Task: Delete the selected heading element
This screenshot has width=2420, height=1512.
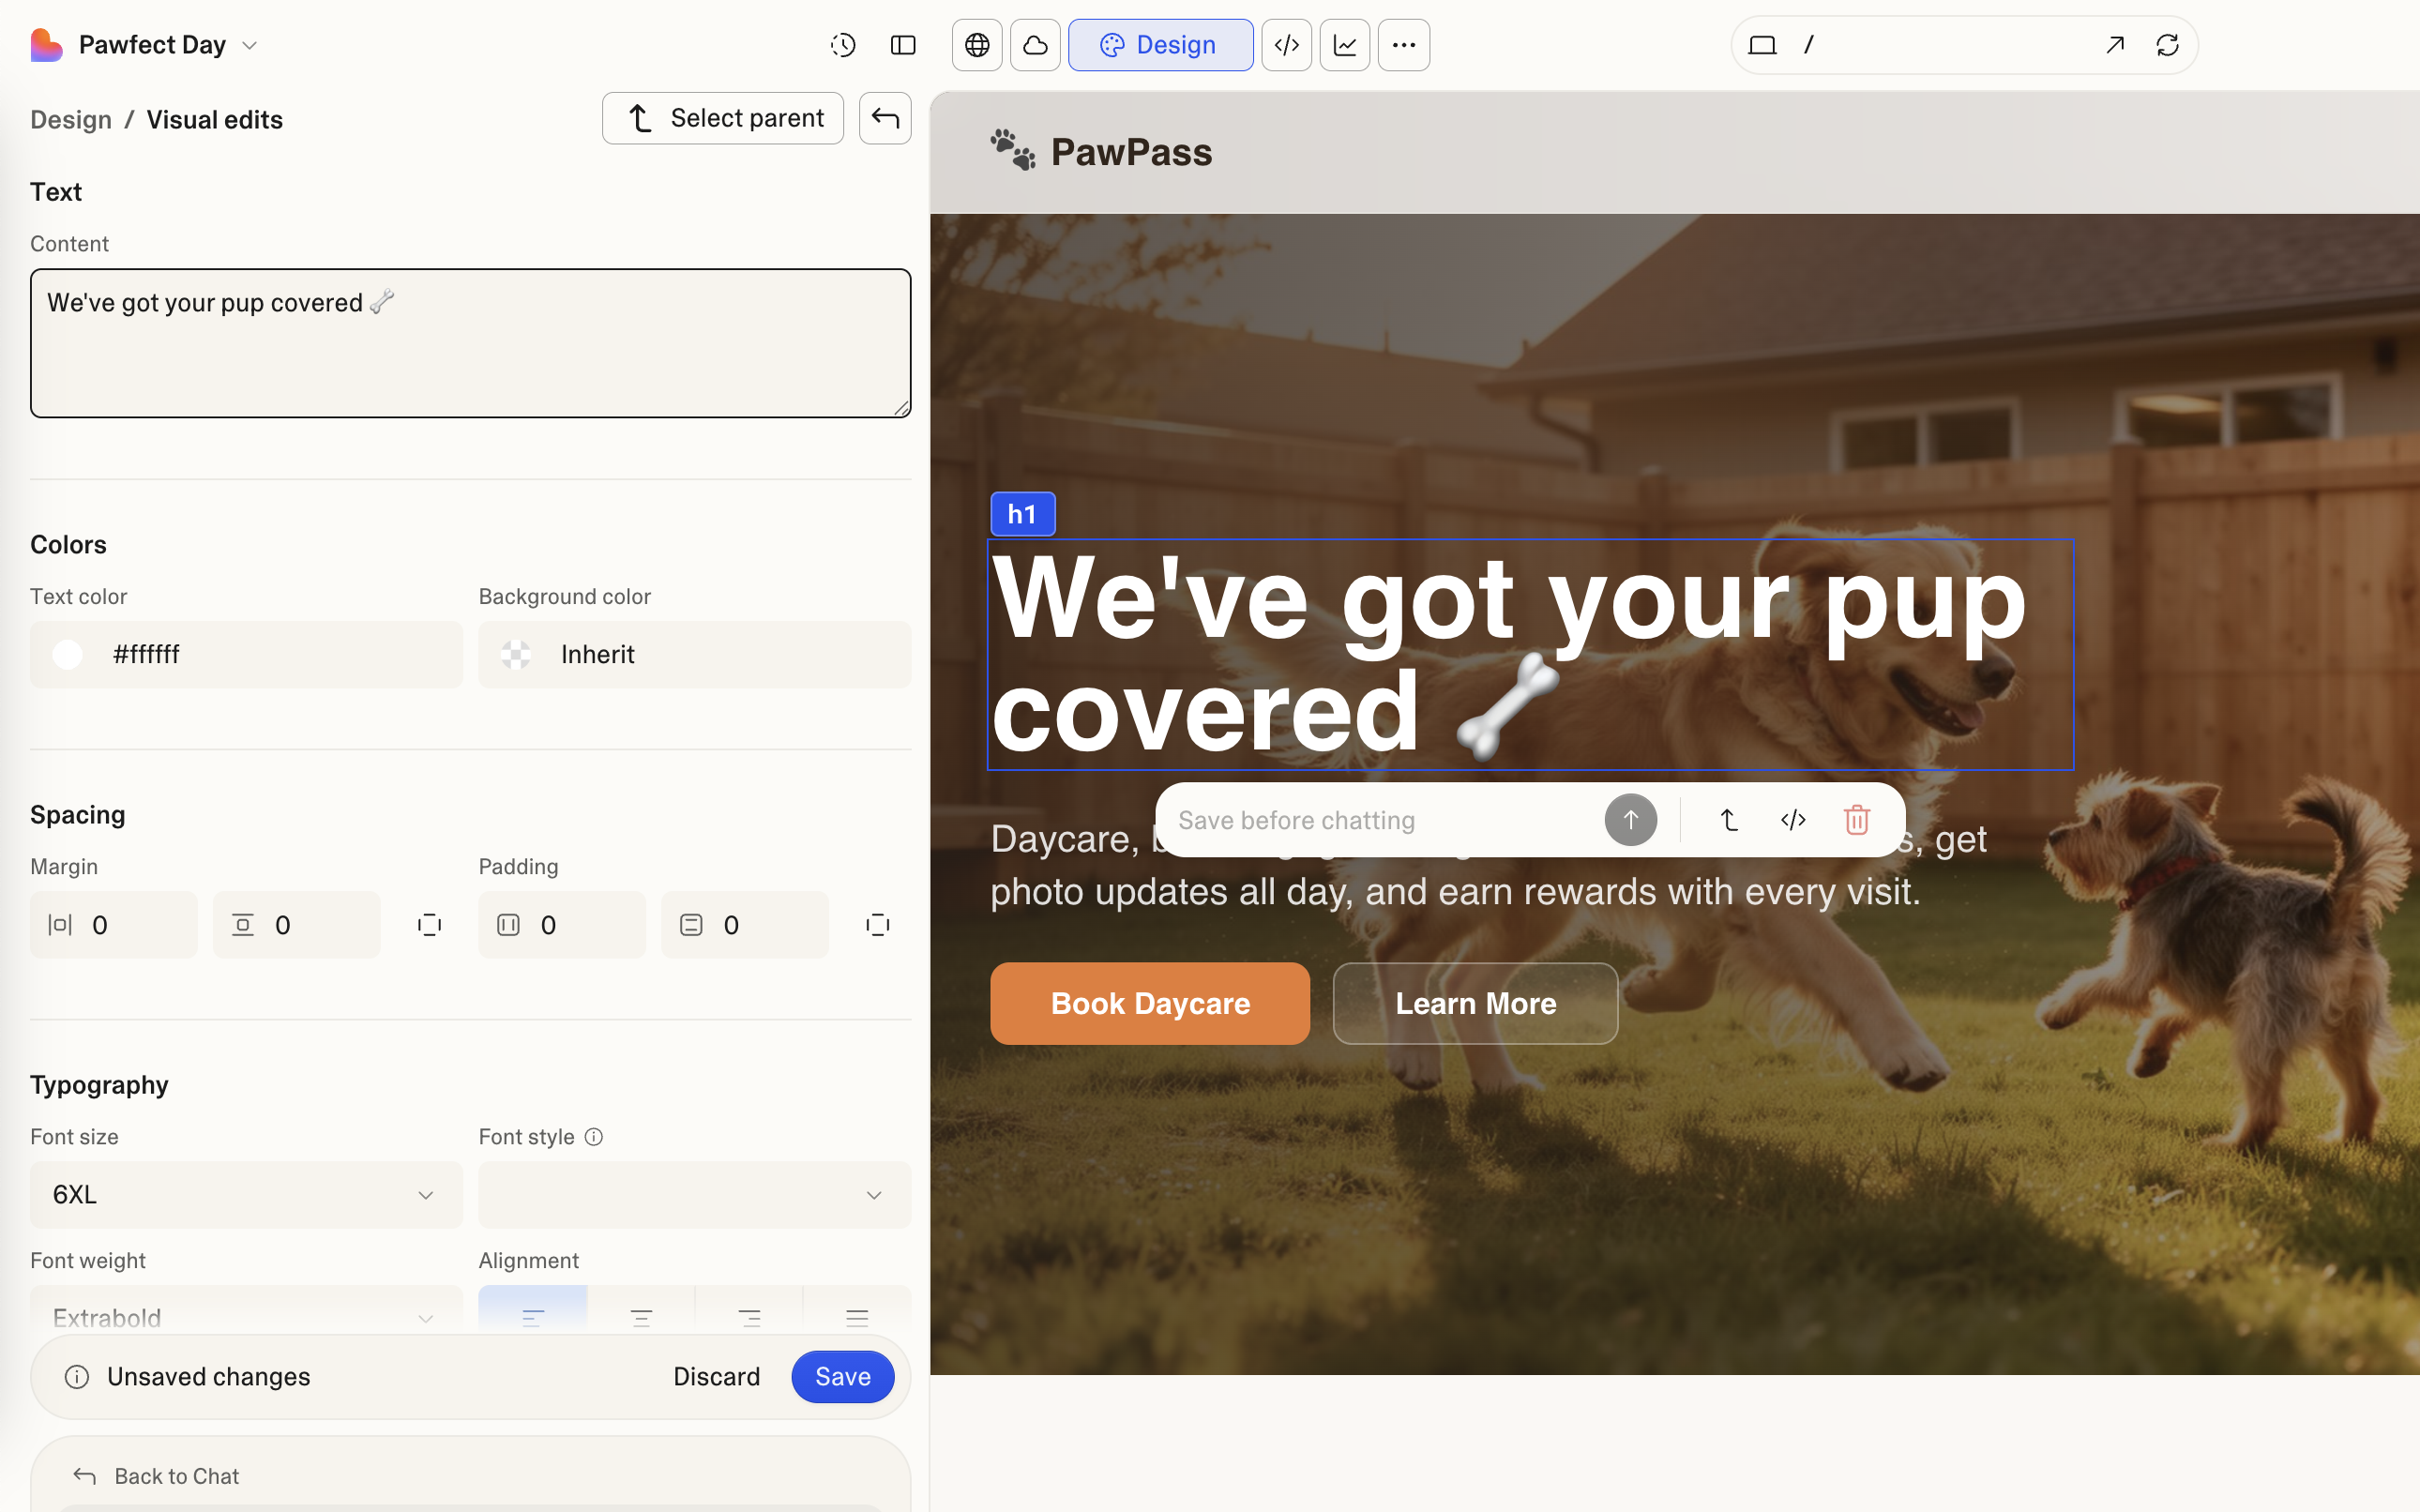Action: coord(1857,819)
